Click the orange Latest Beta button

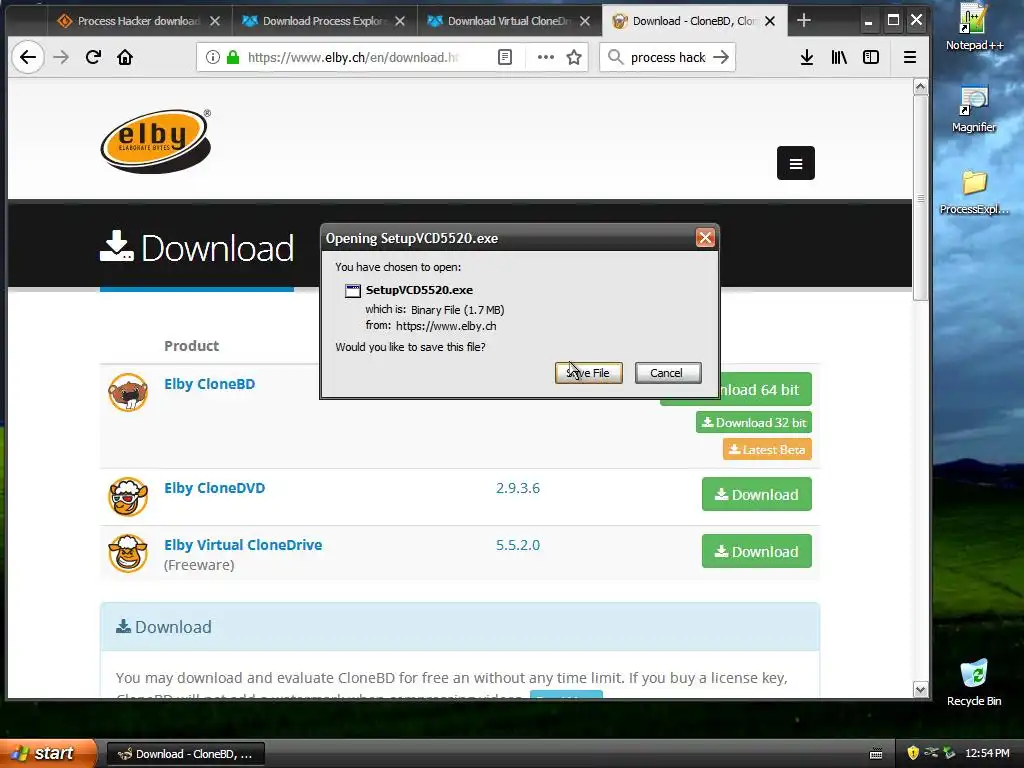(767, 449)
